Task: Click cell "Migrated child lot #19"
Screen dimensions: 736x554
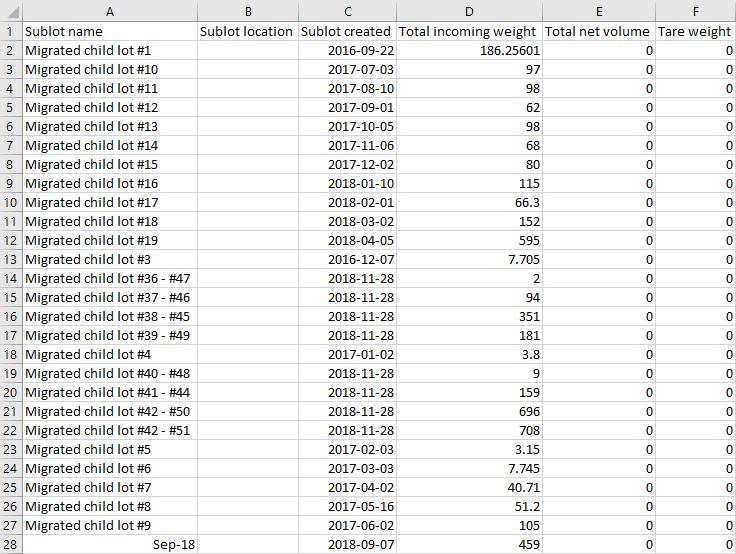Action: 109,240
